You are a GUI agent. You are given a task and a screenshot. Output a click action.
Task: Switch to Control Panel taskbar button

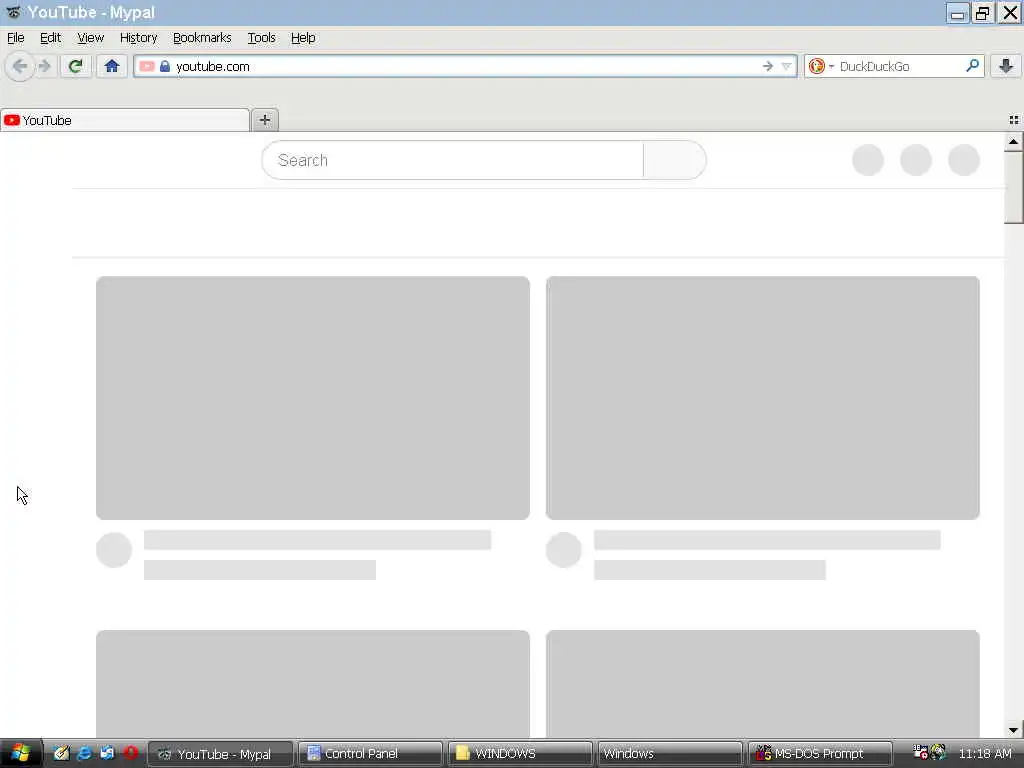[370, 754]
